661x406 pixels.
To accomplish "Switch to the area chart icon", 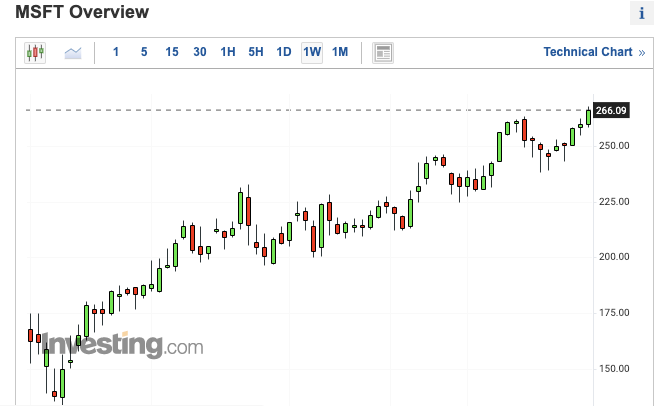I will click(73, 53).
